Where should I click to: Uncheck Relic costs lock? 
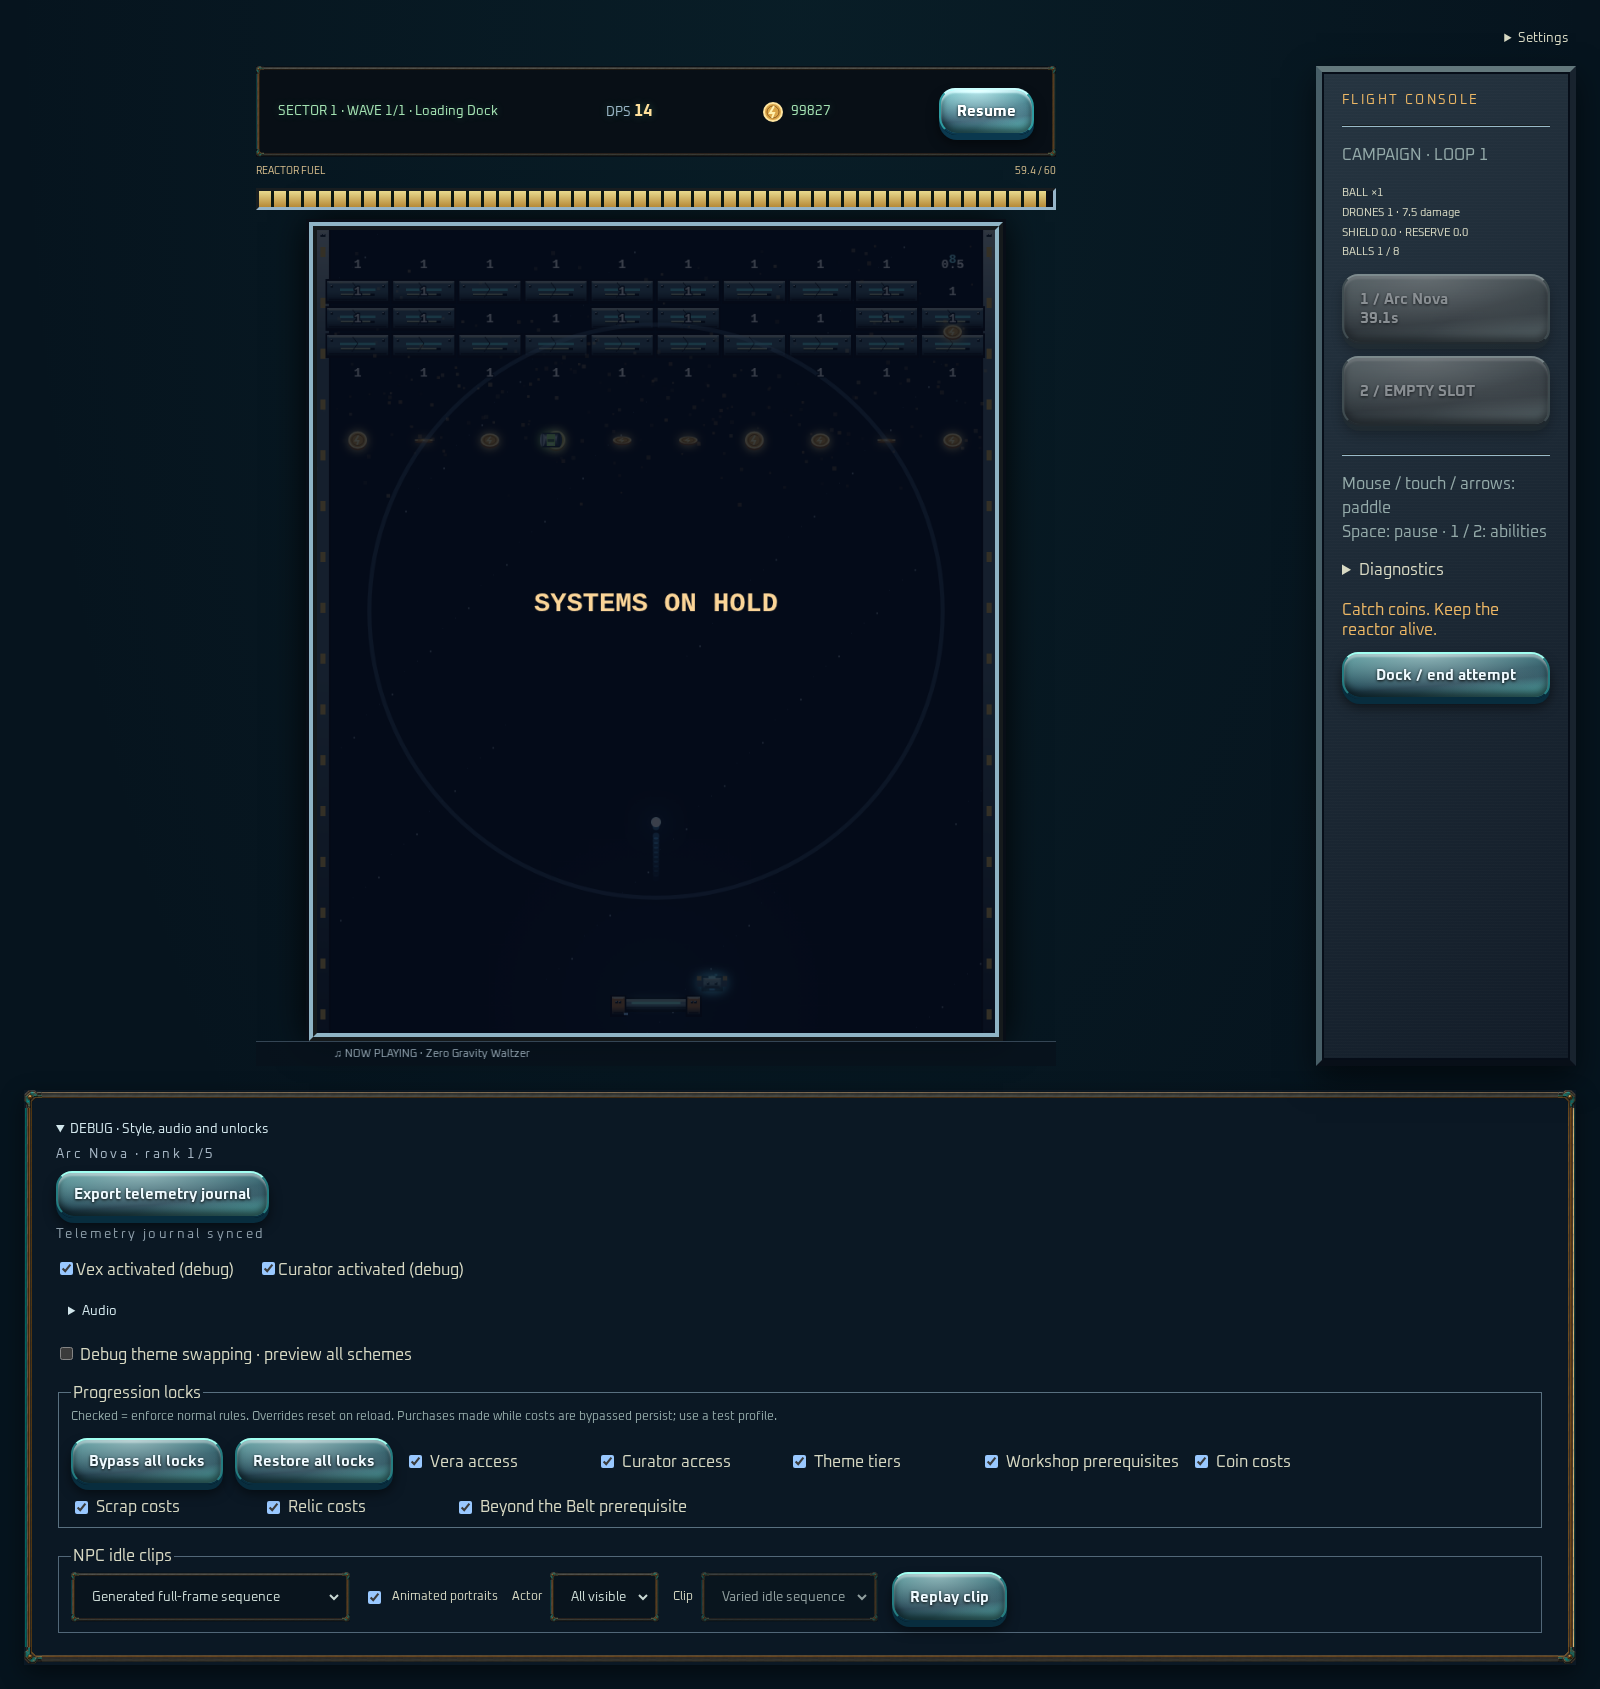point(273,1507)
